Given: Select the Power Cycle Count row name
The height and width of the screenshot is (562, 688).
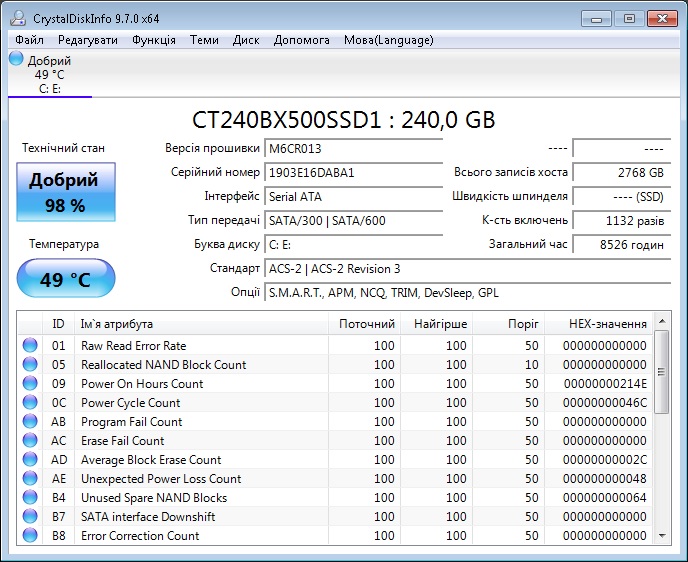Looking at the screenshot, I should pos(131,403).
